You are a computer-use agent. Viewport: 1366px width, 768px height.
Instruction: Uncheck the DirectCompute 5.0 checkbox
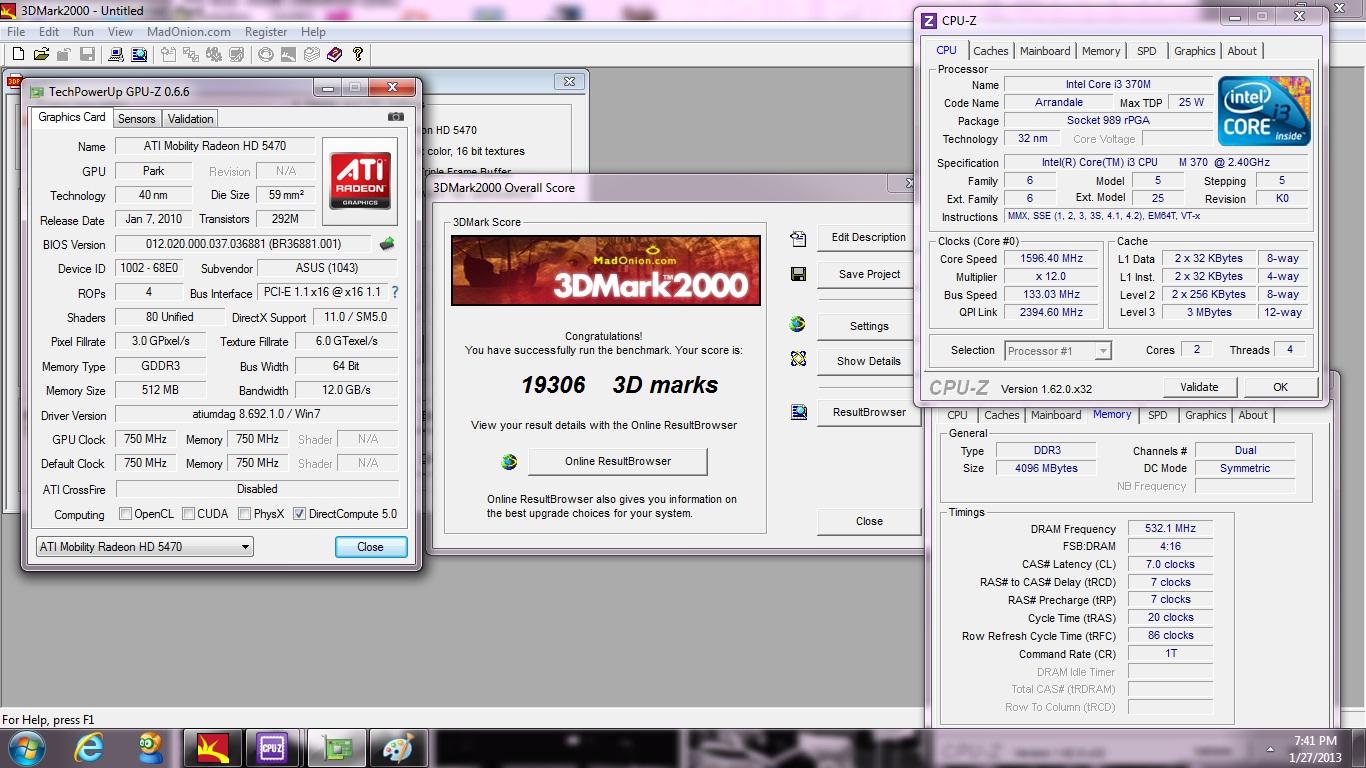click(x=300, y=514)
